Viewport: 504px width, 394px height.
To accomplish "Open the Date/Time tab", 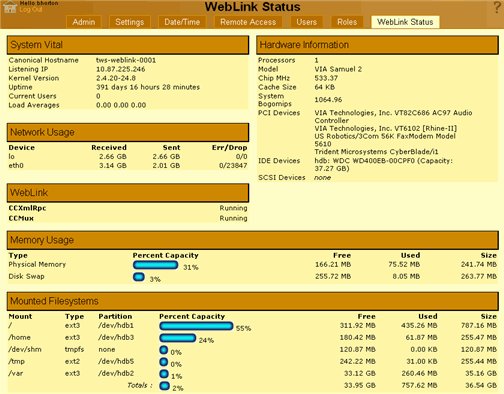I will pyautogui.click(x=182, y=22).
